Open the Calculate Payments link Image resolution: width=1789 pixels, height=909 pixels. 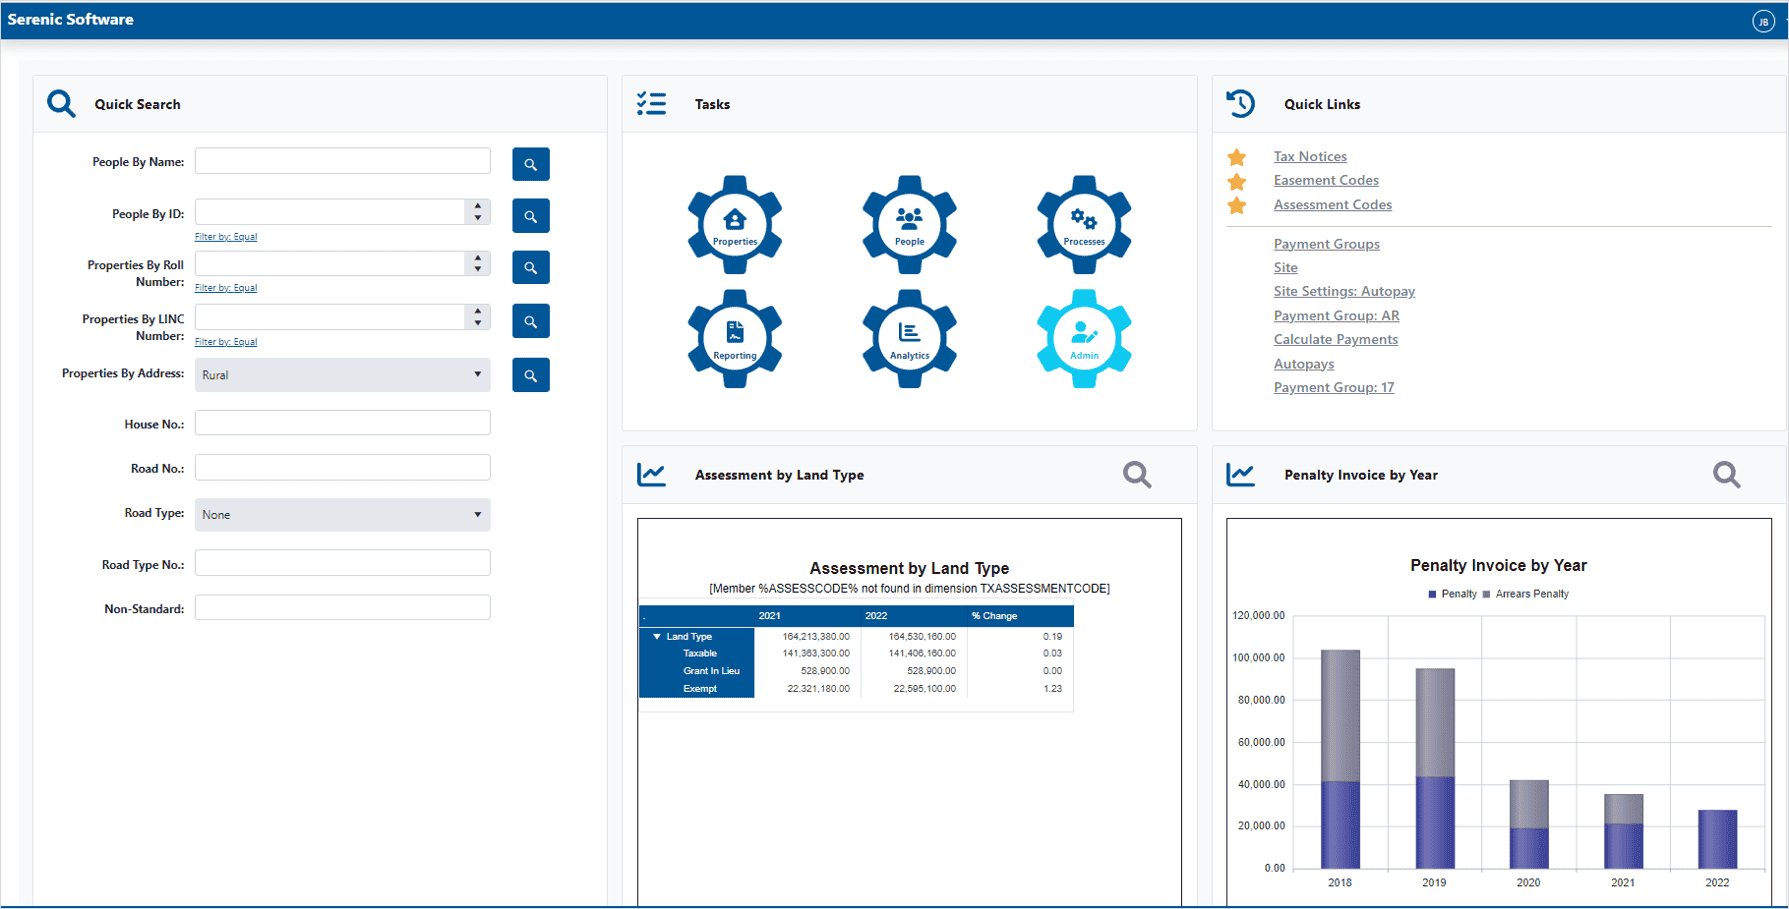click(x=1336, y=339)
